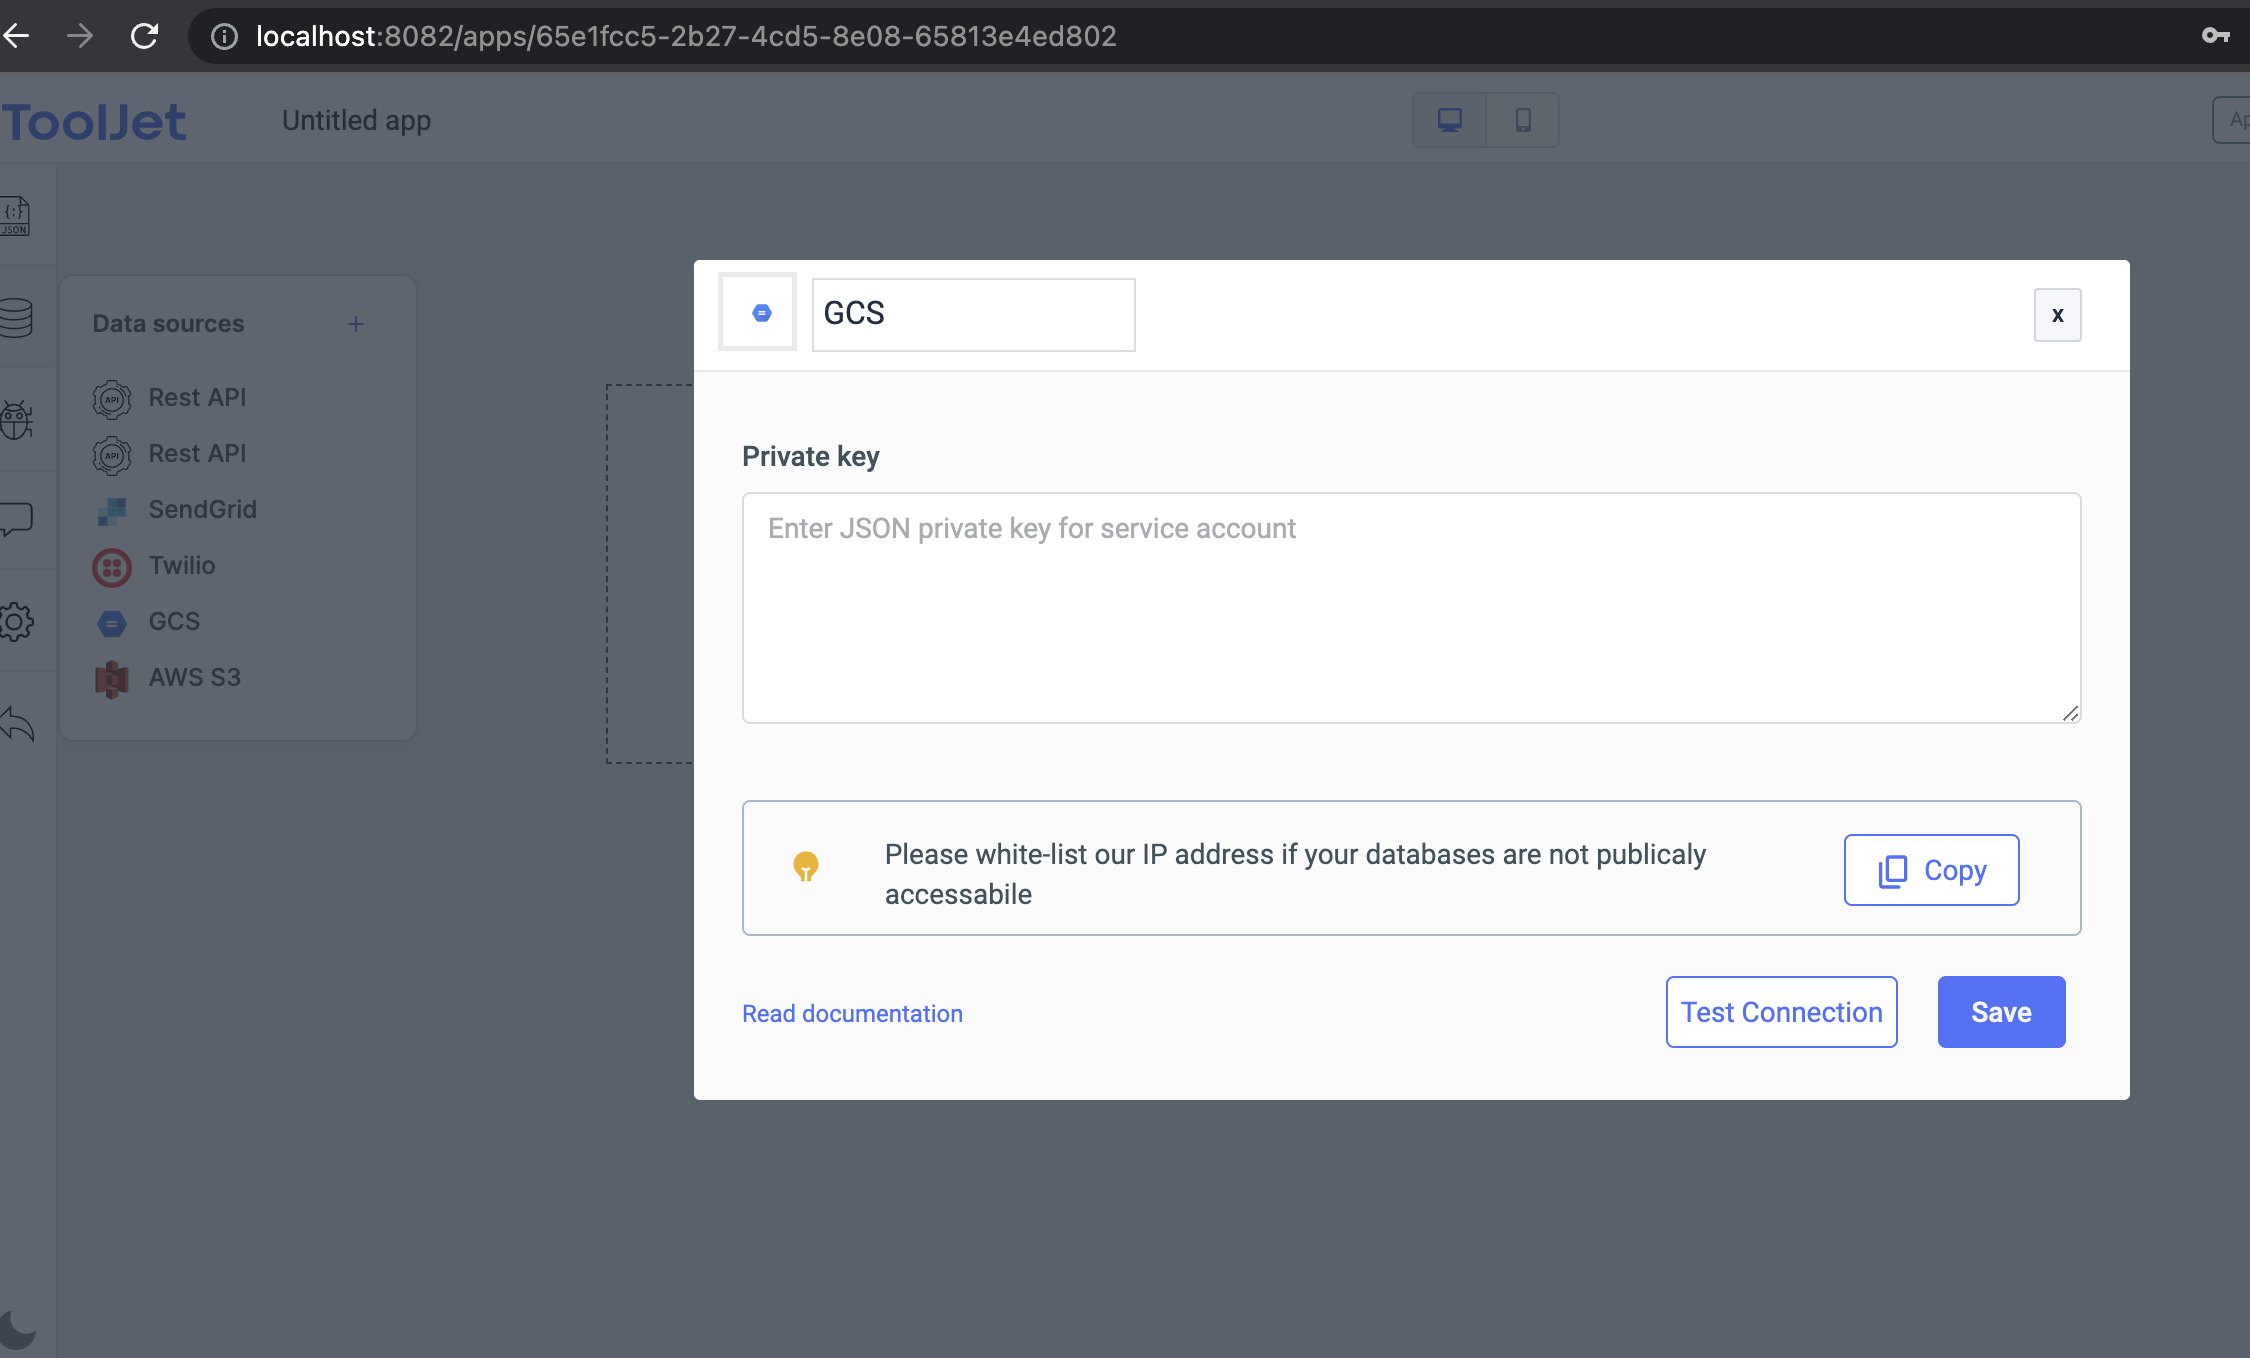Switch to desktop preview mode
Viewport: 2250px width, 1358px height.
click(x=1448, y=119)
